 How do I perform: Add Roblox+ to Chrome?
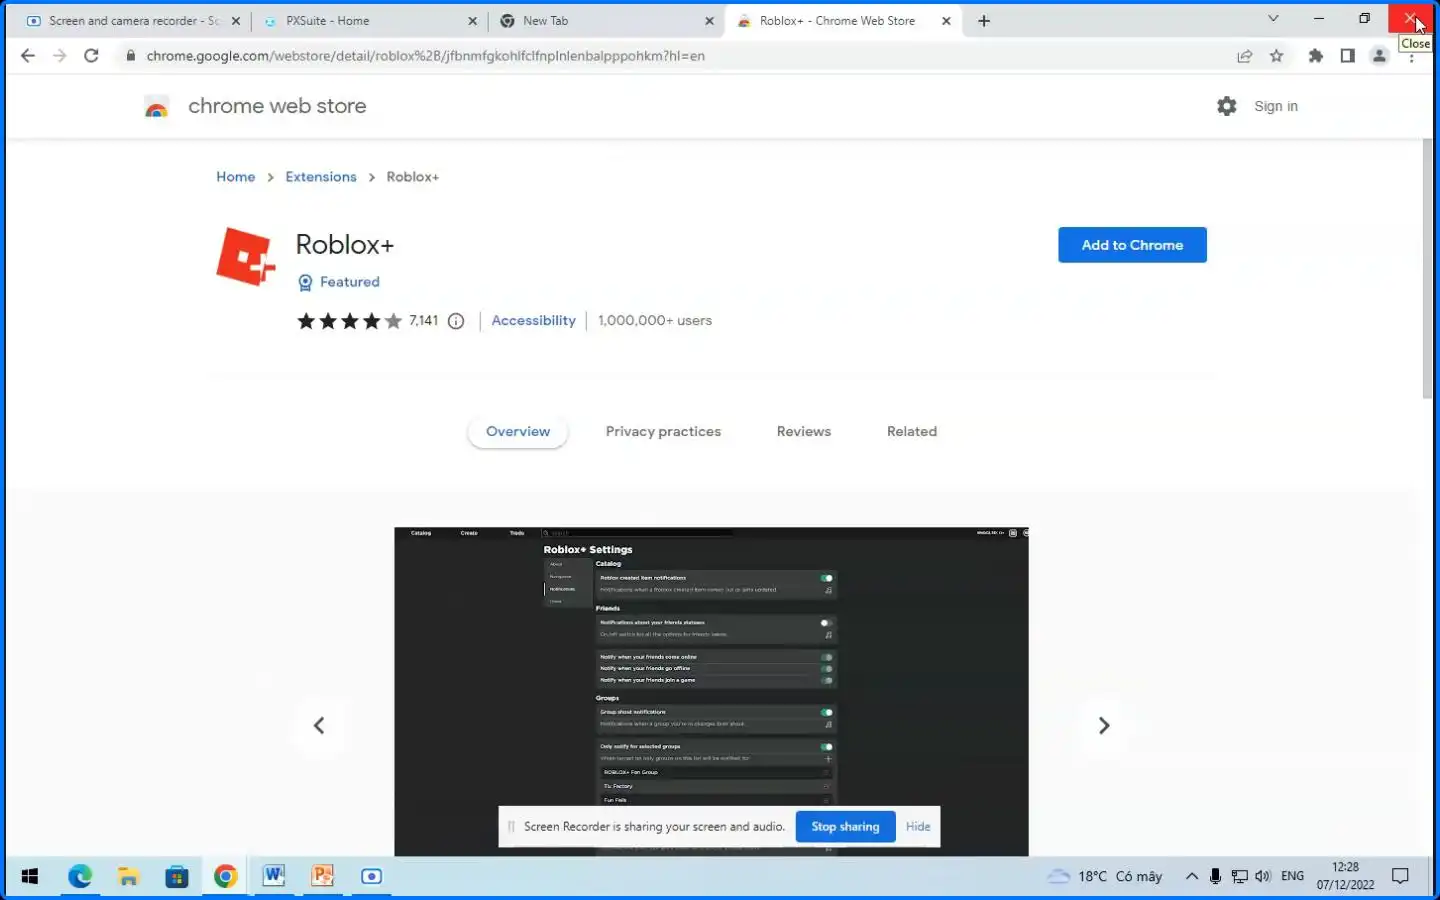tap(1132, 245)
